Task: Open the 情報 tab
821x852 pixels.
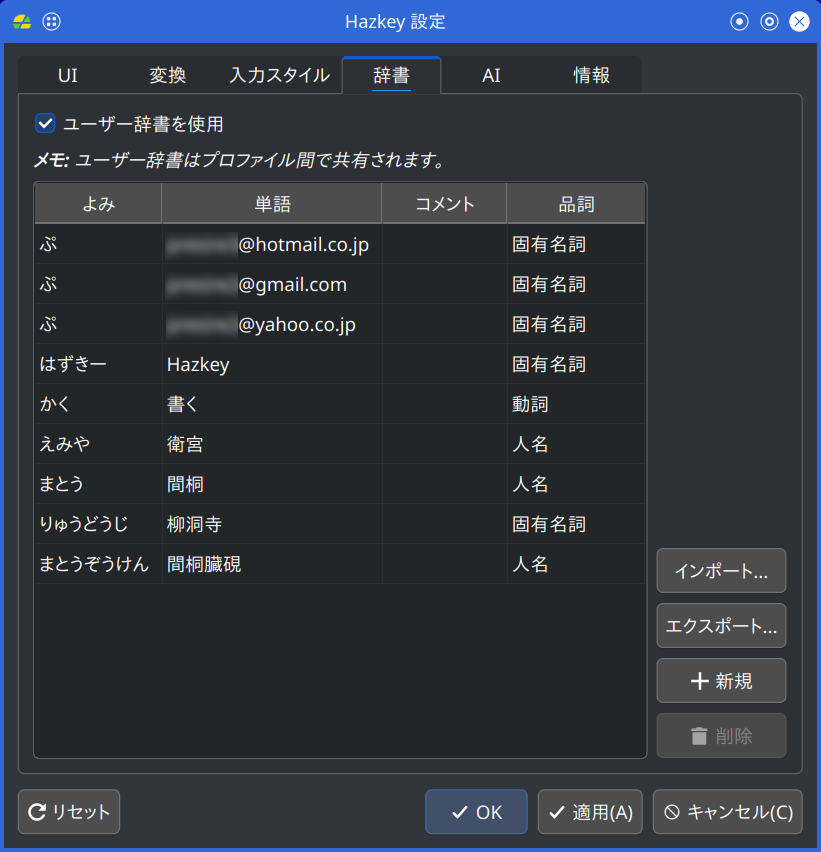Action: (591, 75)
